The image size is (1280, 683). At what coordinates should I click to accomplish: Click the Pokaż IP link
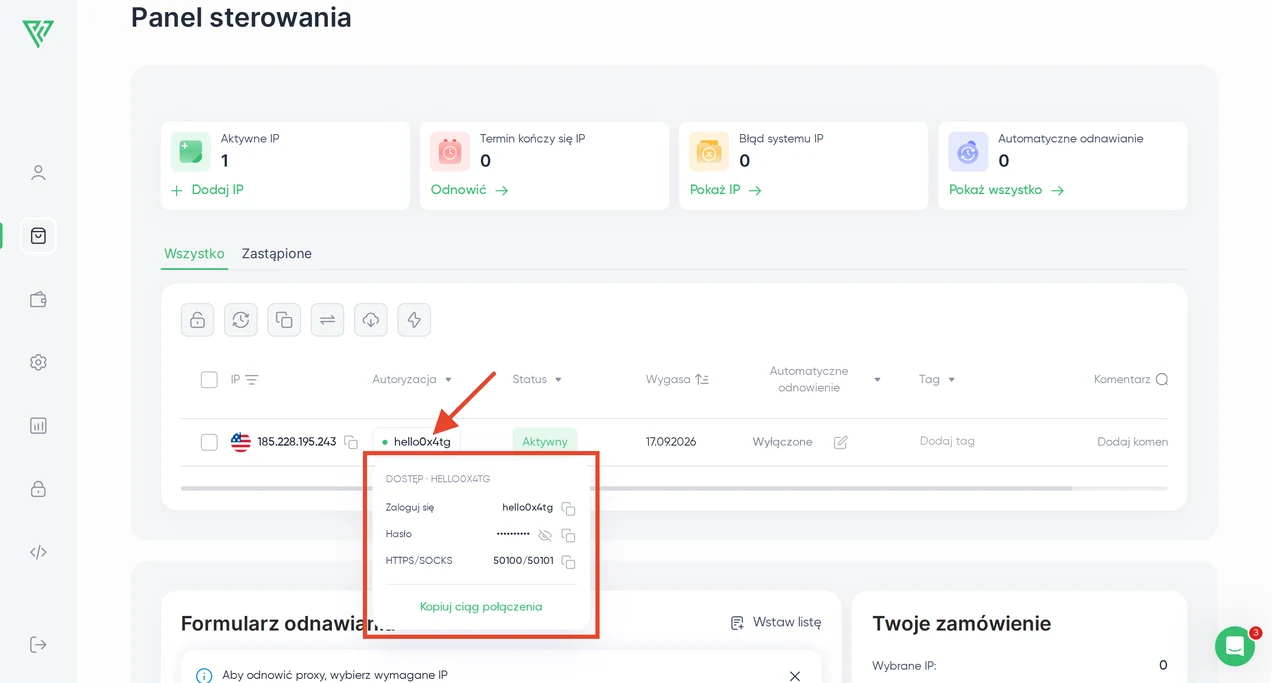(x=726, y=190)
